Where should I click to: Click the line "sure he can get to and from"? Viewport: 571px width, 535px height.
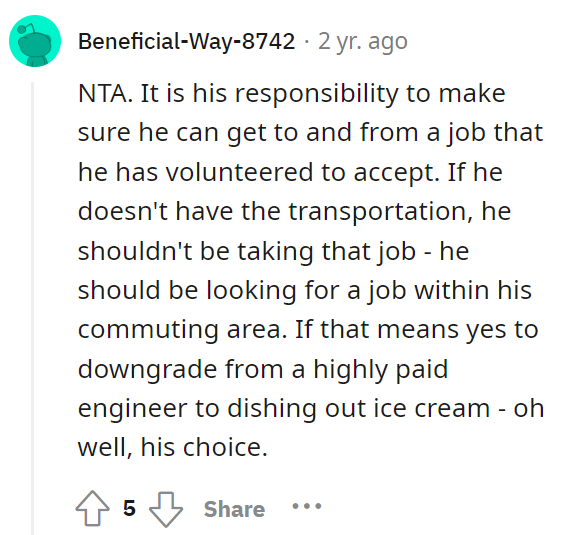[248, 133]
